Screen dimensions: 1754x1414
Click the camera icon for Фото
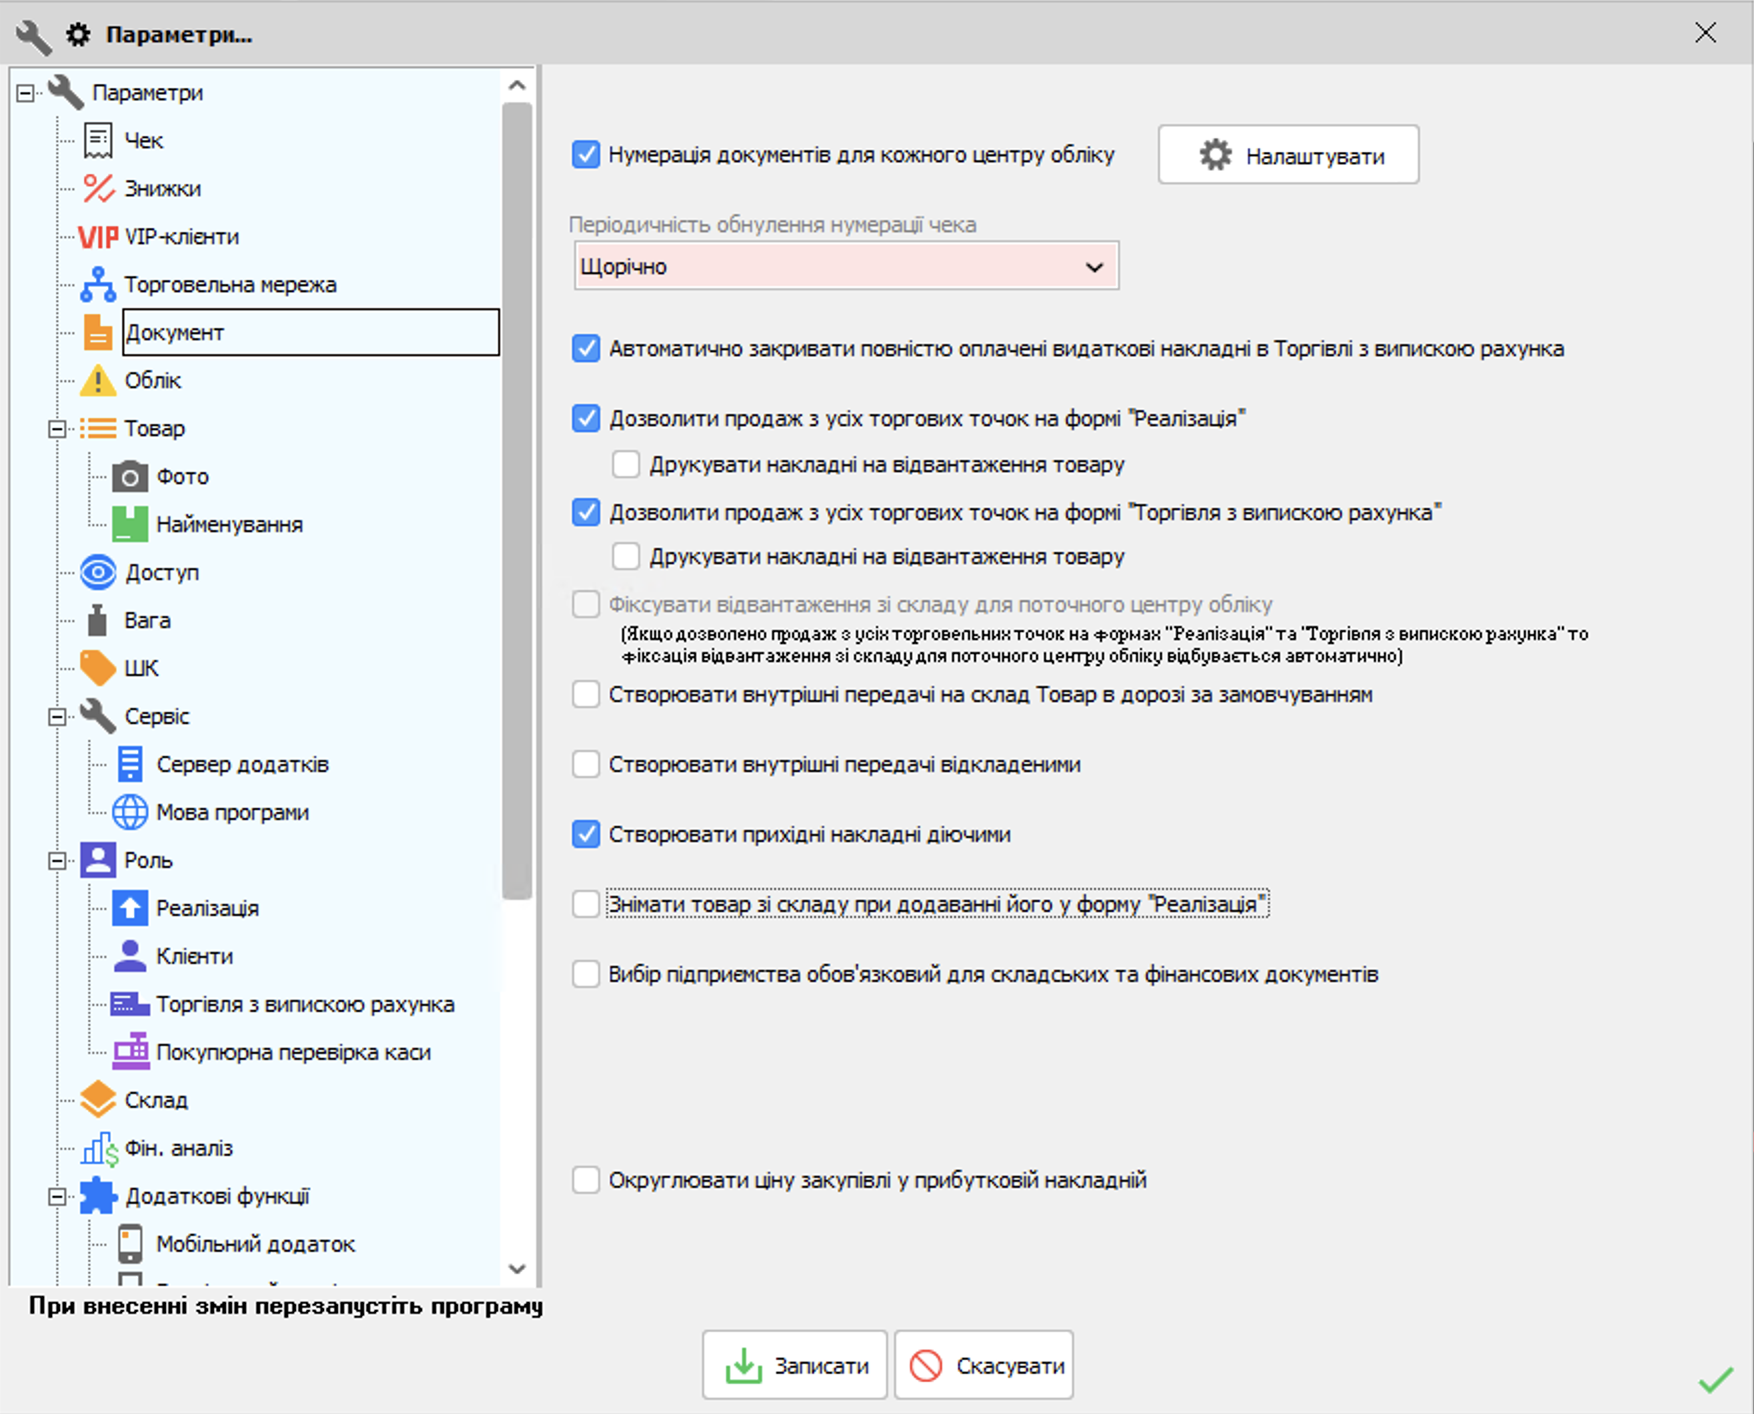coord(130,477)
